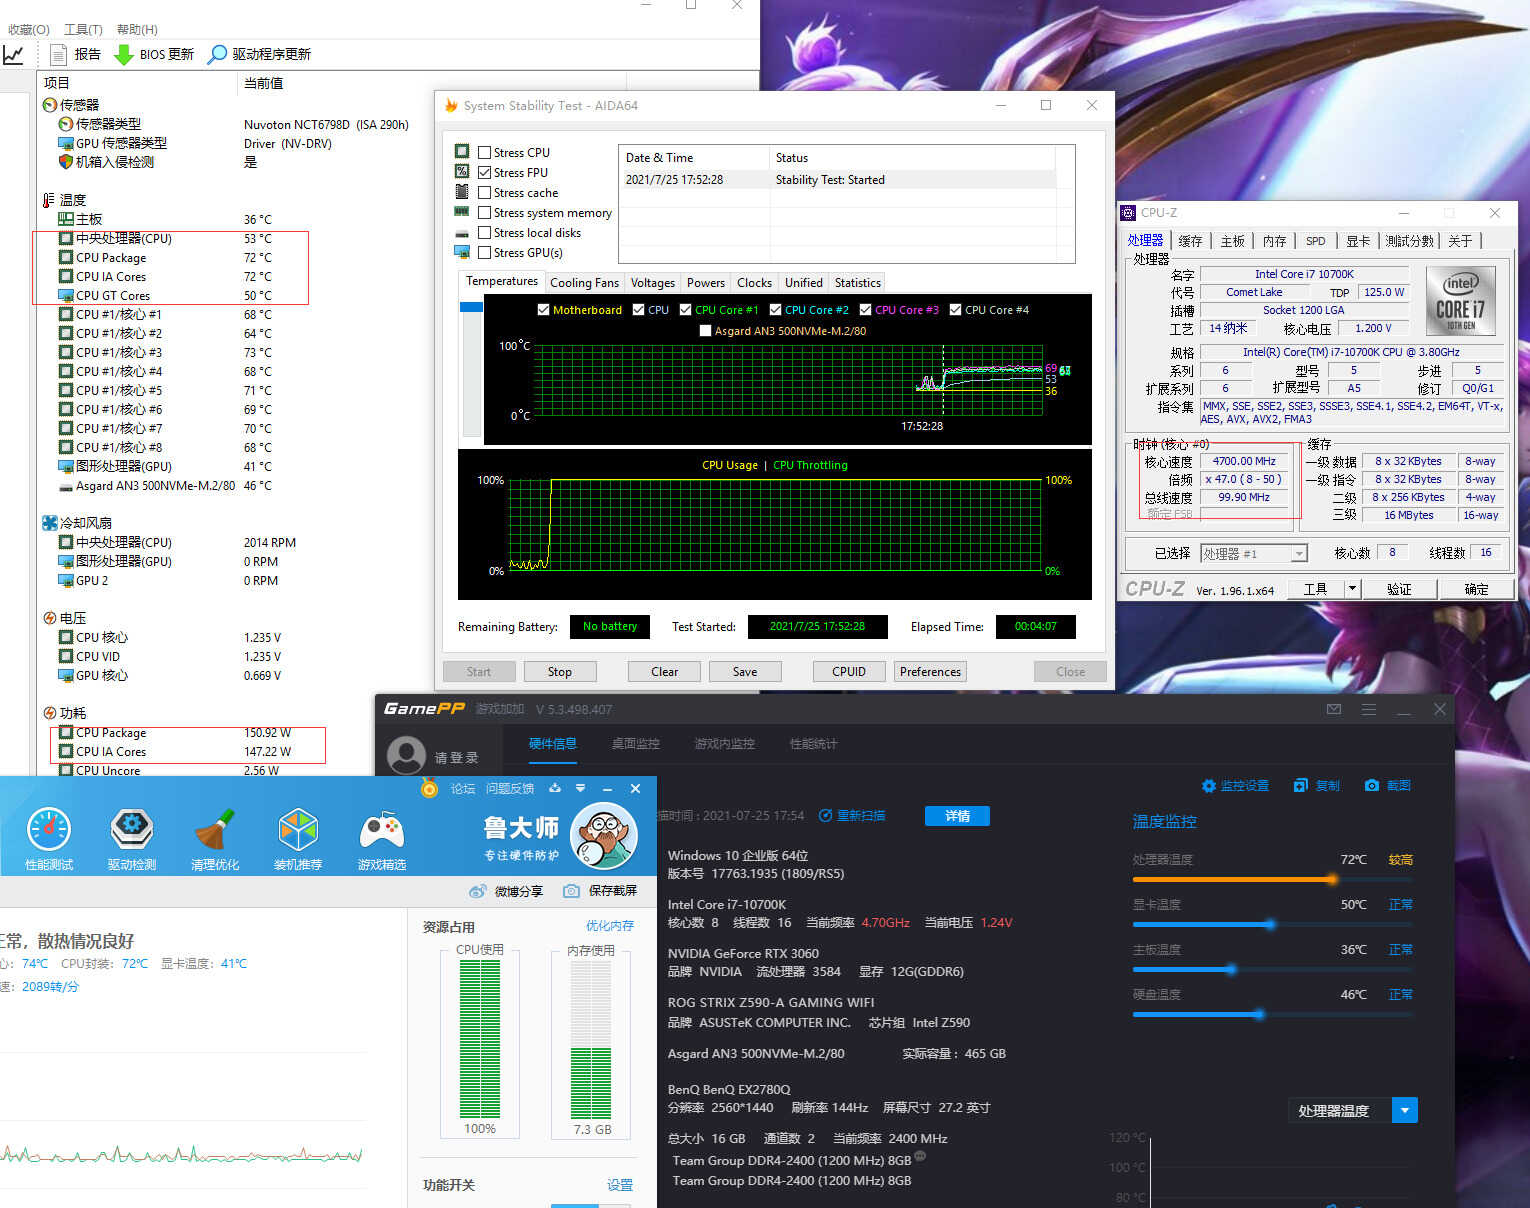Open 驱动检测 icon in 鲁大师

pos(131,829)
